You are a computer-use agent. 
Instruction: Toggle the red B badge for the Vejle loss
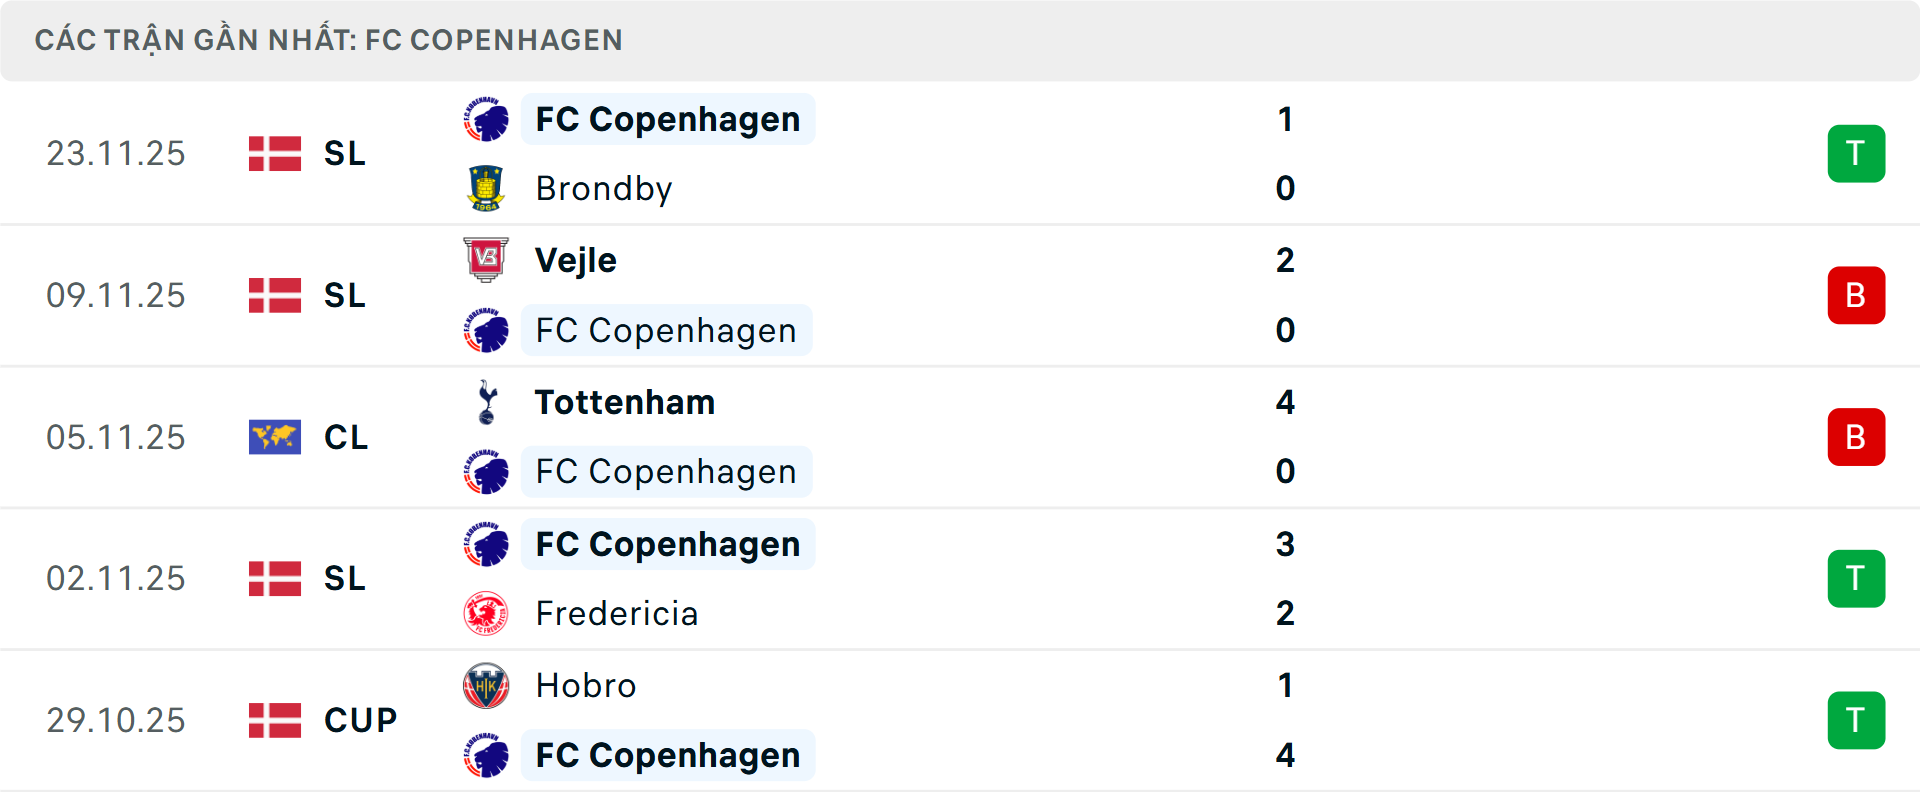coord(1856,295)
